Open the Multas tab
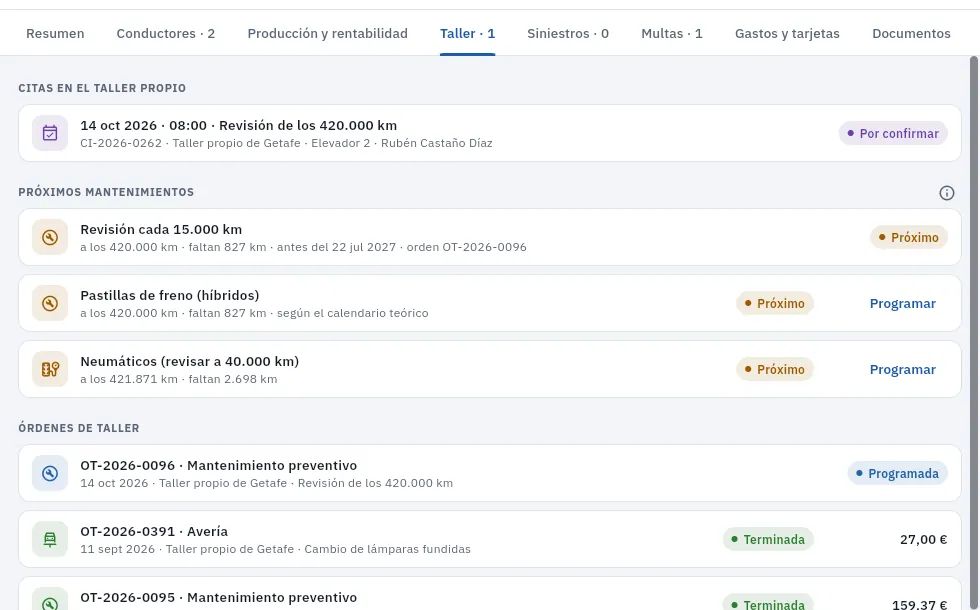 tap(672, 34)
